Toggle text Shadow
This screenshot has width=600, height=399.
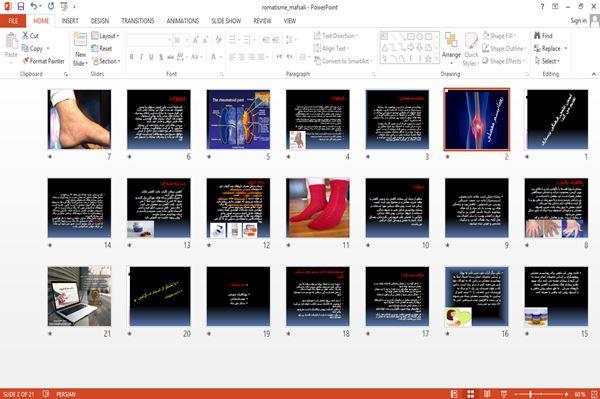pyautogui.click(x=161, y=57)
